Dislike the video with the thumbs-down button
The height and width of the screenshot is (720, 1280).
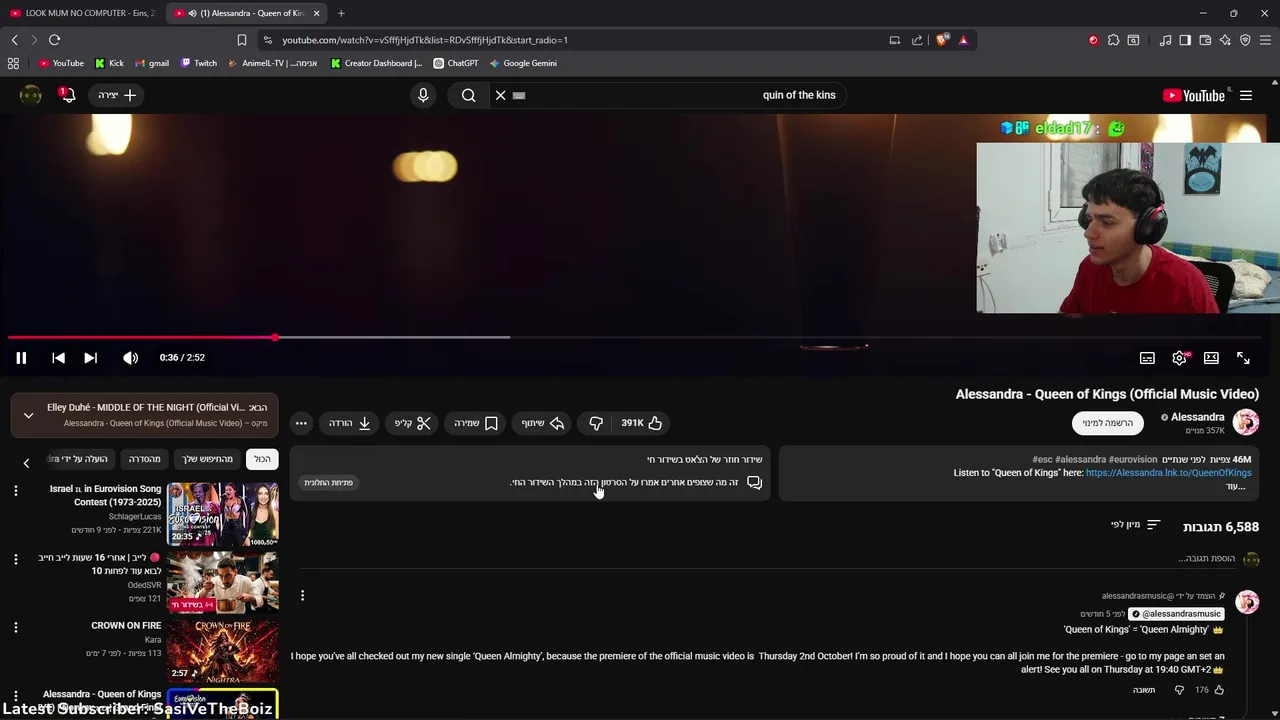(596, 423)
